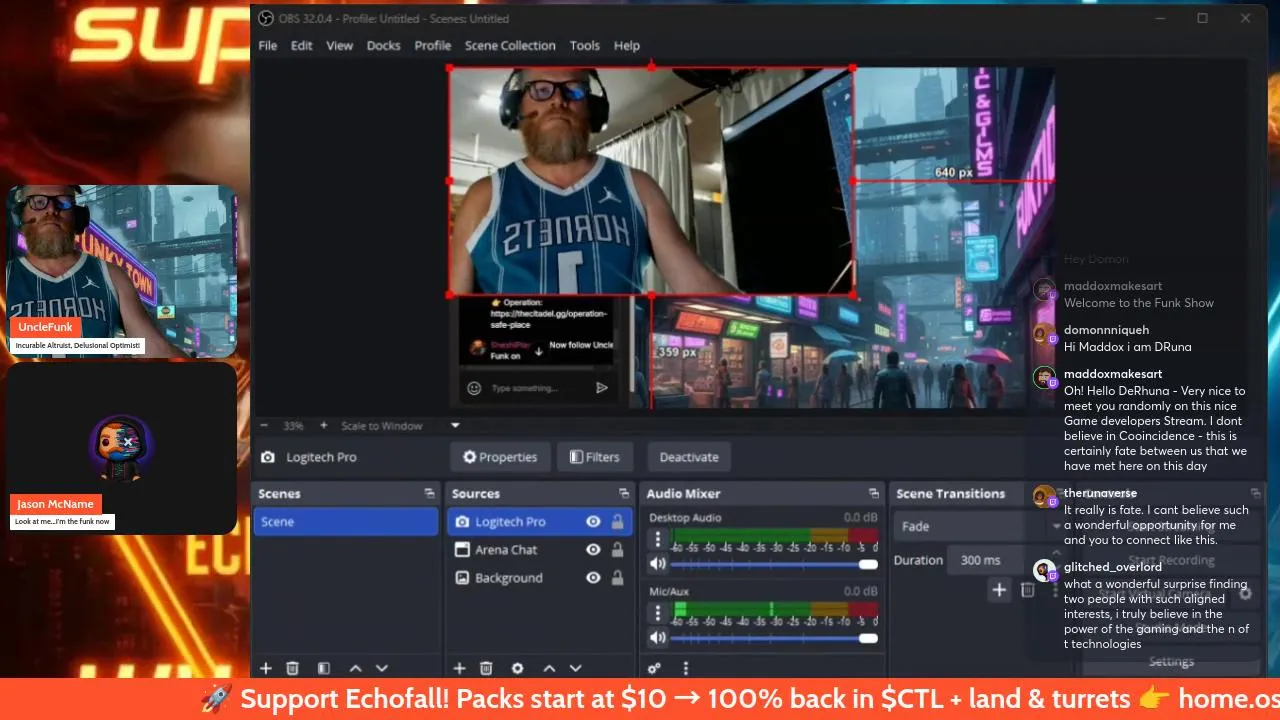Open advanced audio properties gears icon

click(654, 668)
